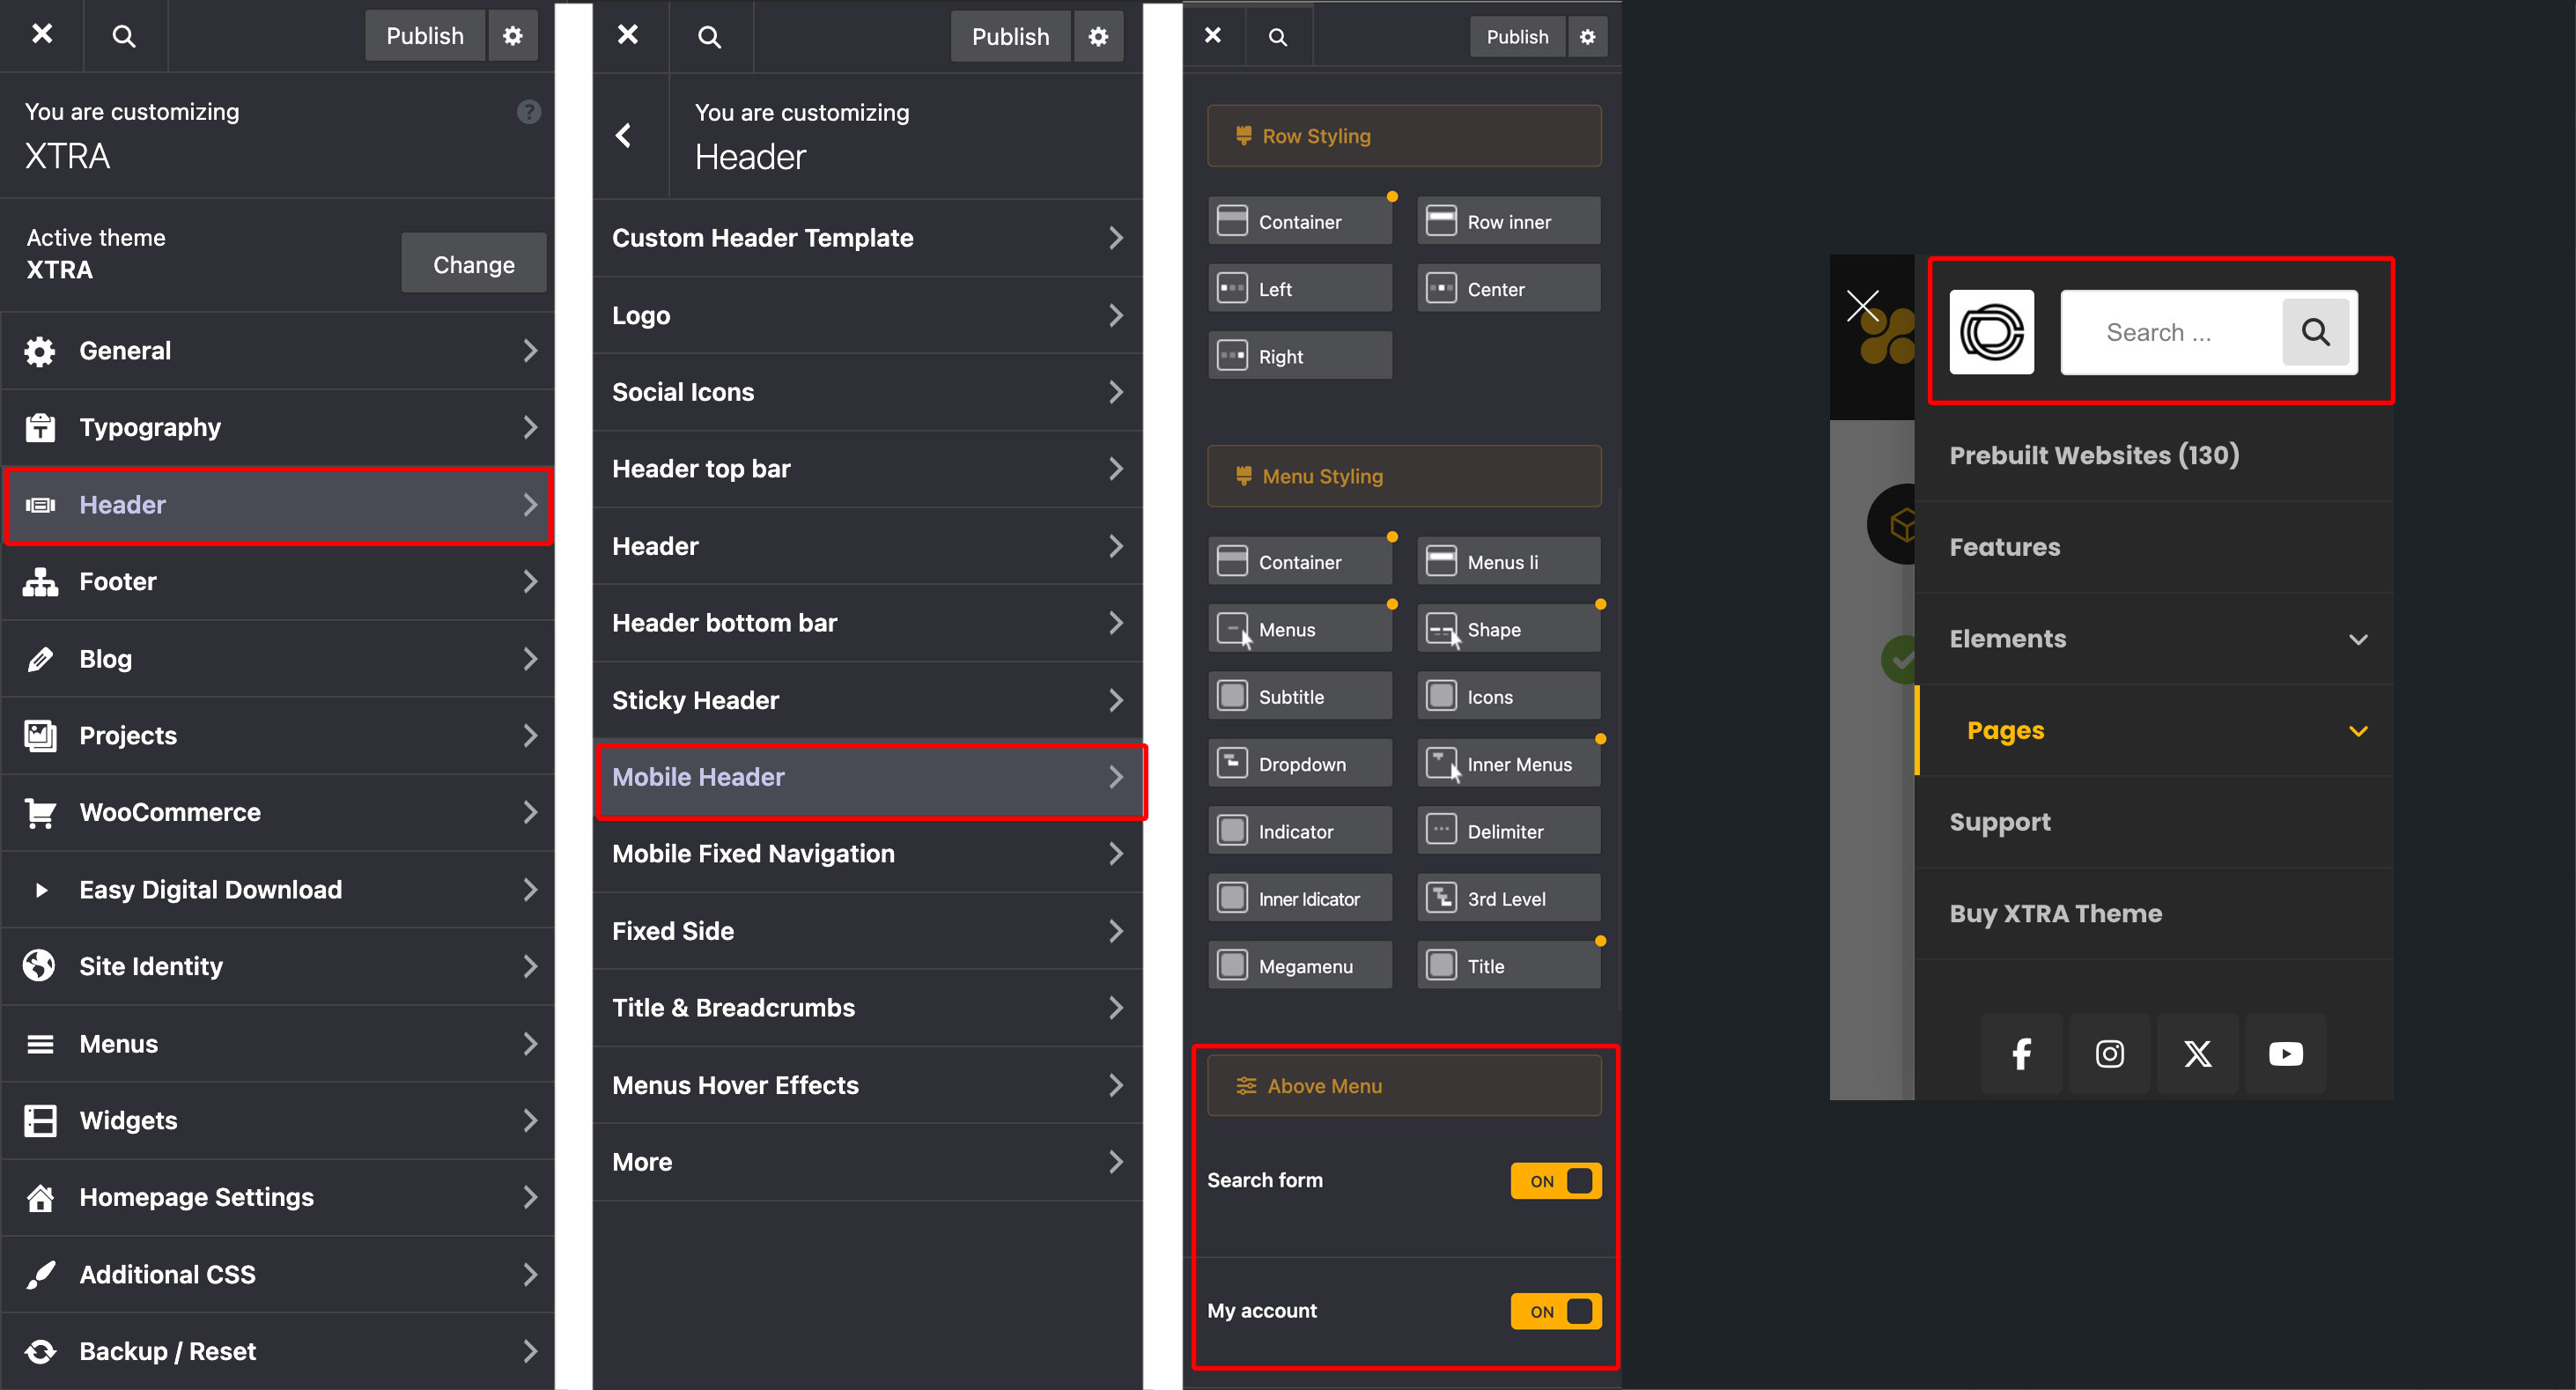This screenshot has width=2576, height=1390.
Task: Click into the Search text field
Action: point(2170,332)
